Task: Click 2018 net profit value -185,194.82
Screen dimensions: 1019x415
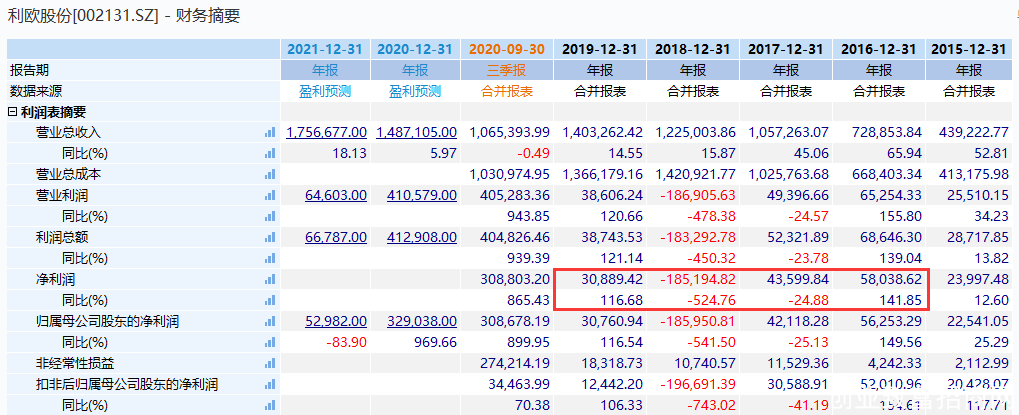Action: (698, 280)
